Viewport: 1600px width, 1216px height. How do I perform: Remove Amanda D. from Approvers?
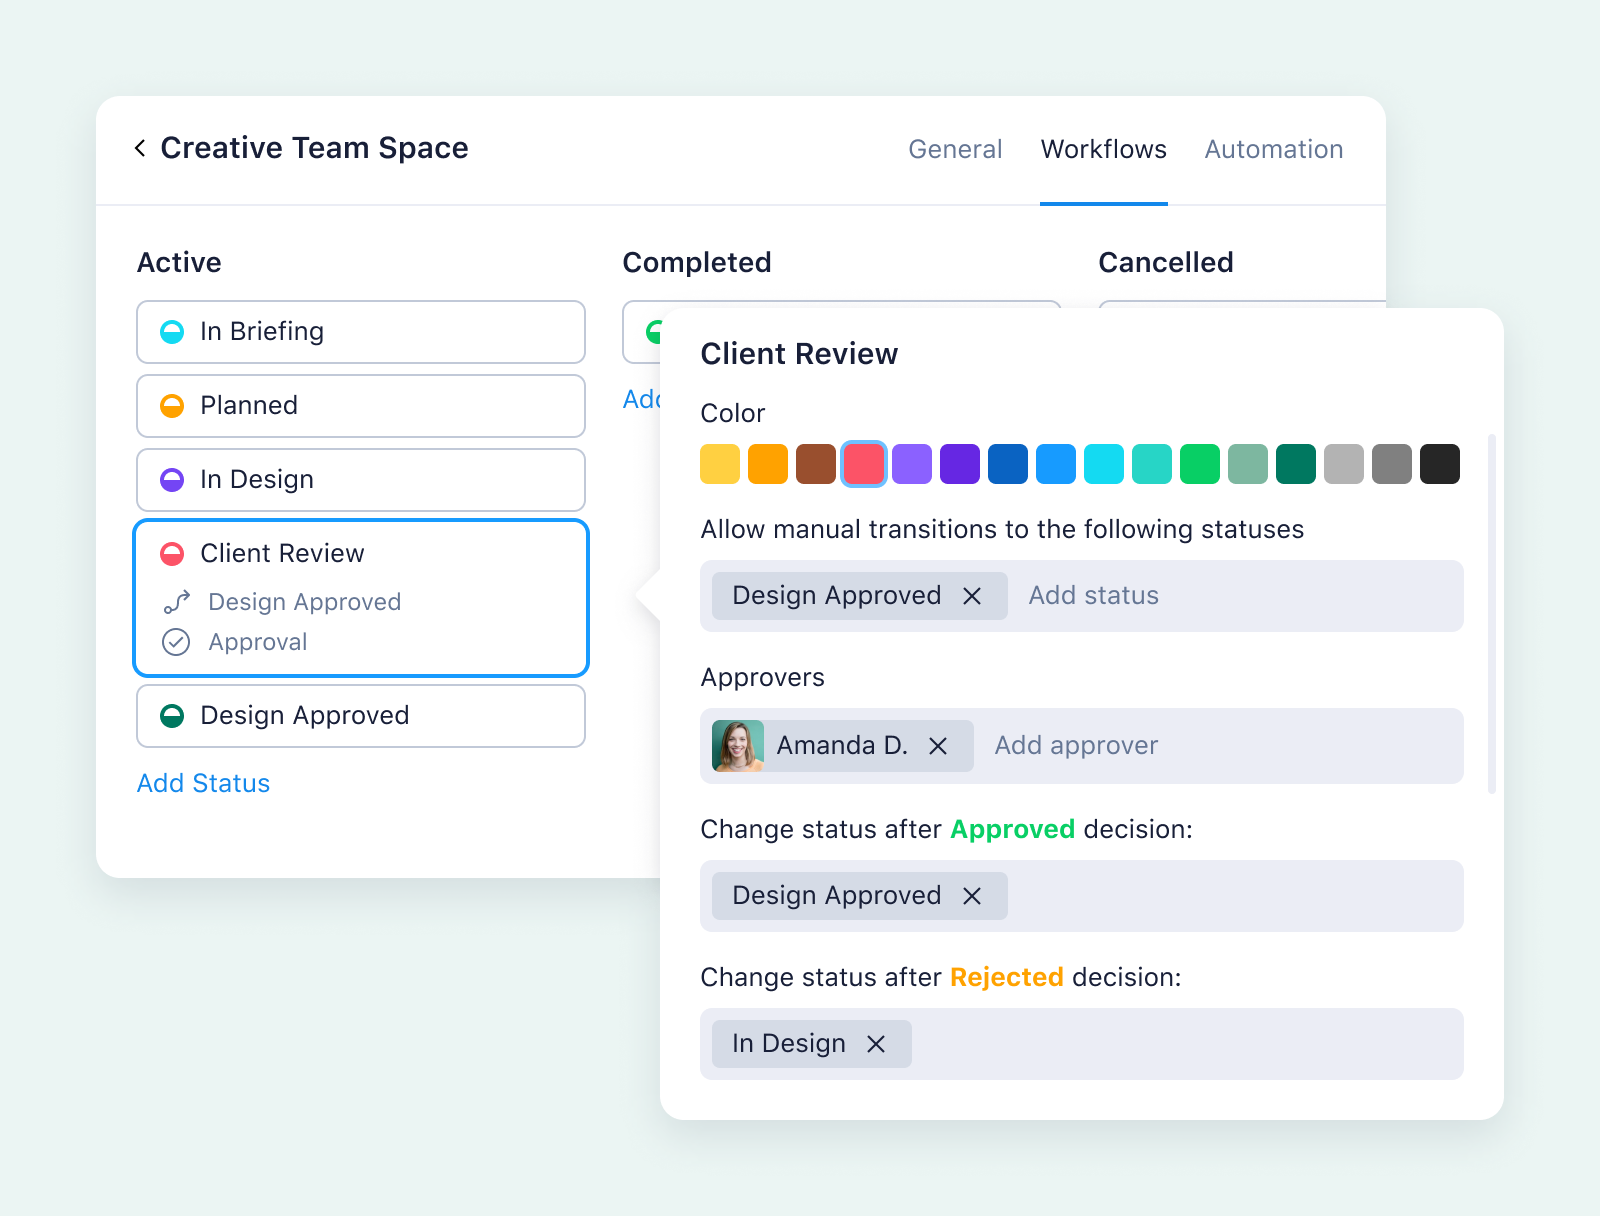pyautogui.click(x=938, y=745)
